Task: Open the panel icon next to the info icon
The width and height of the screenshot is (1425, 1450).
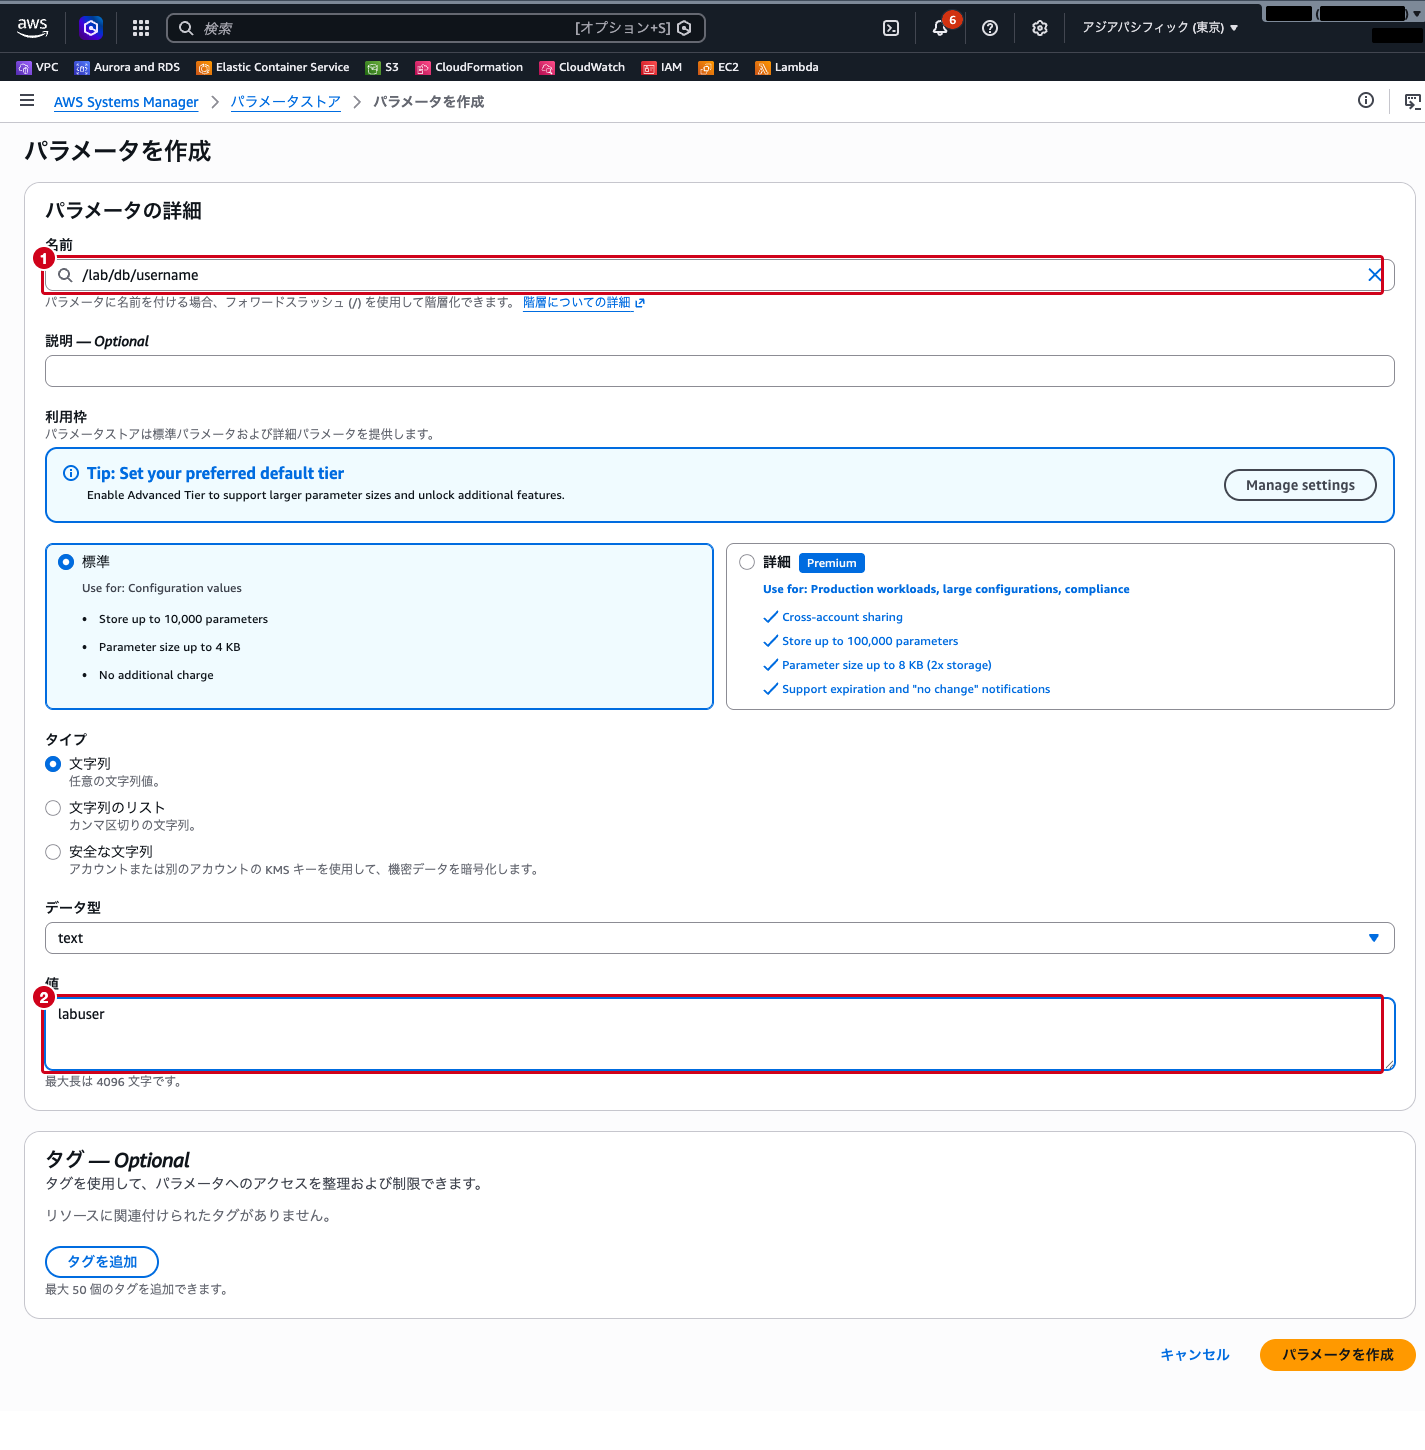Action: [1412, 101]
